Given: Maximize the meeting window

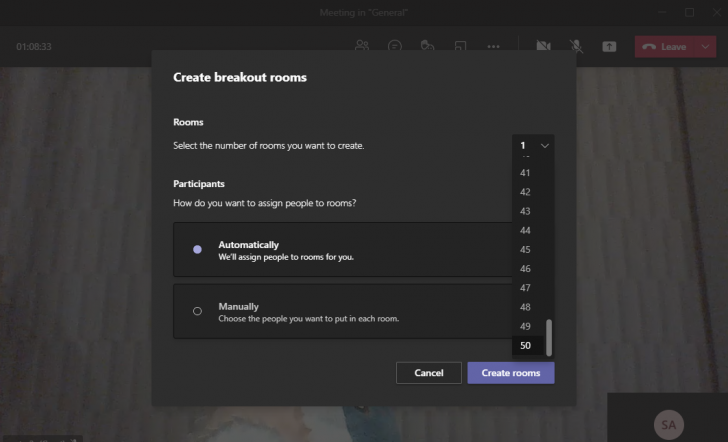Looking at the screenshot, I should (689, 13).
